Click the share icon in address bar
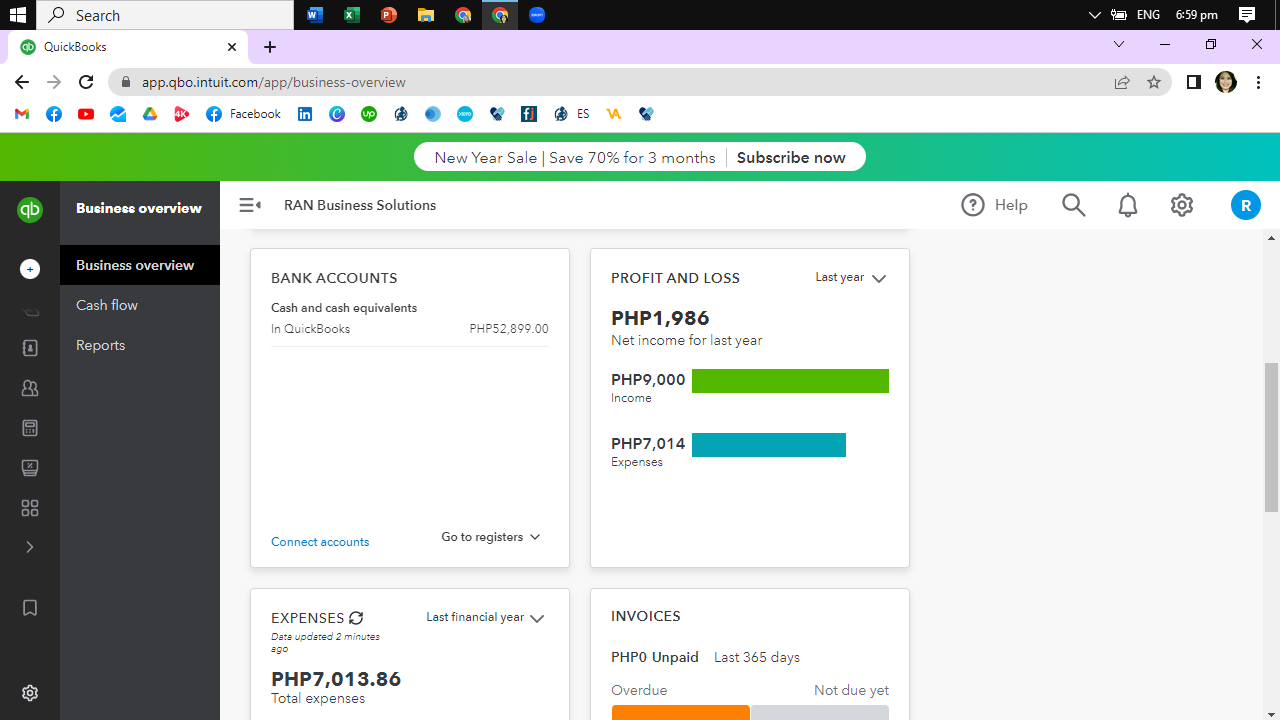 pos(1122,82)
